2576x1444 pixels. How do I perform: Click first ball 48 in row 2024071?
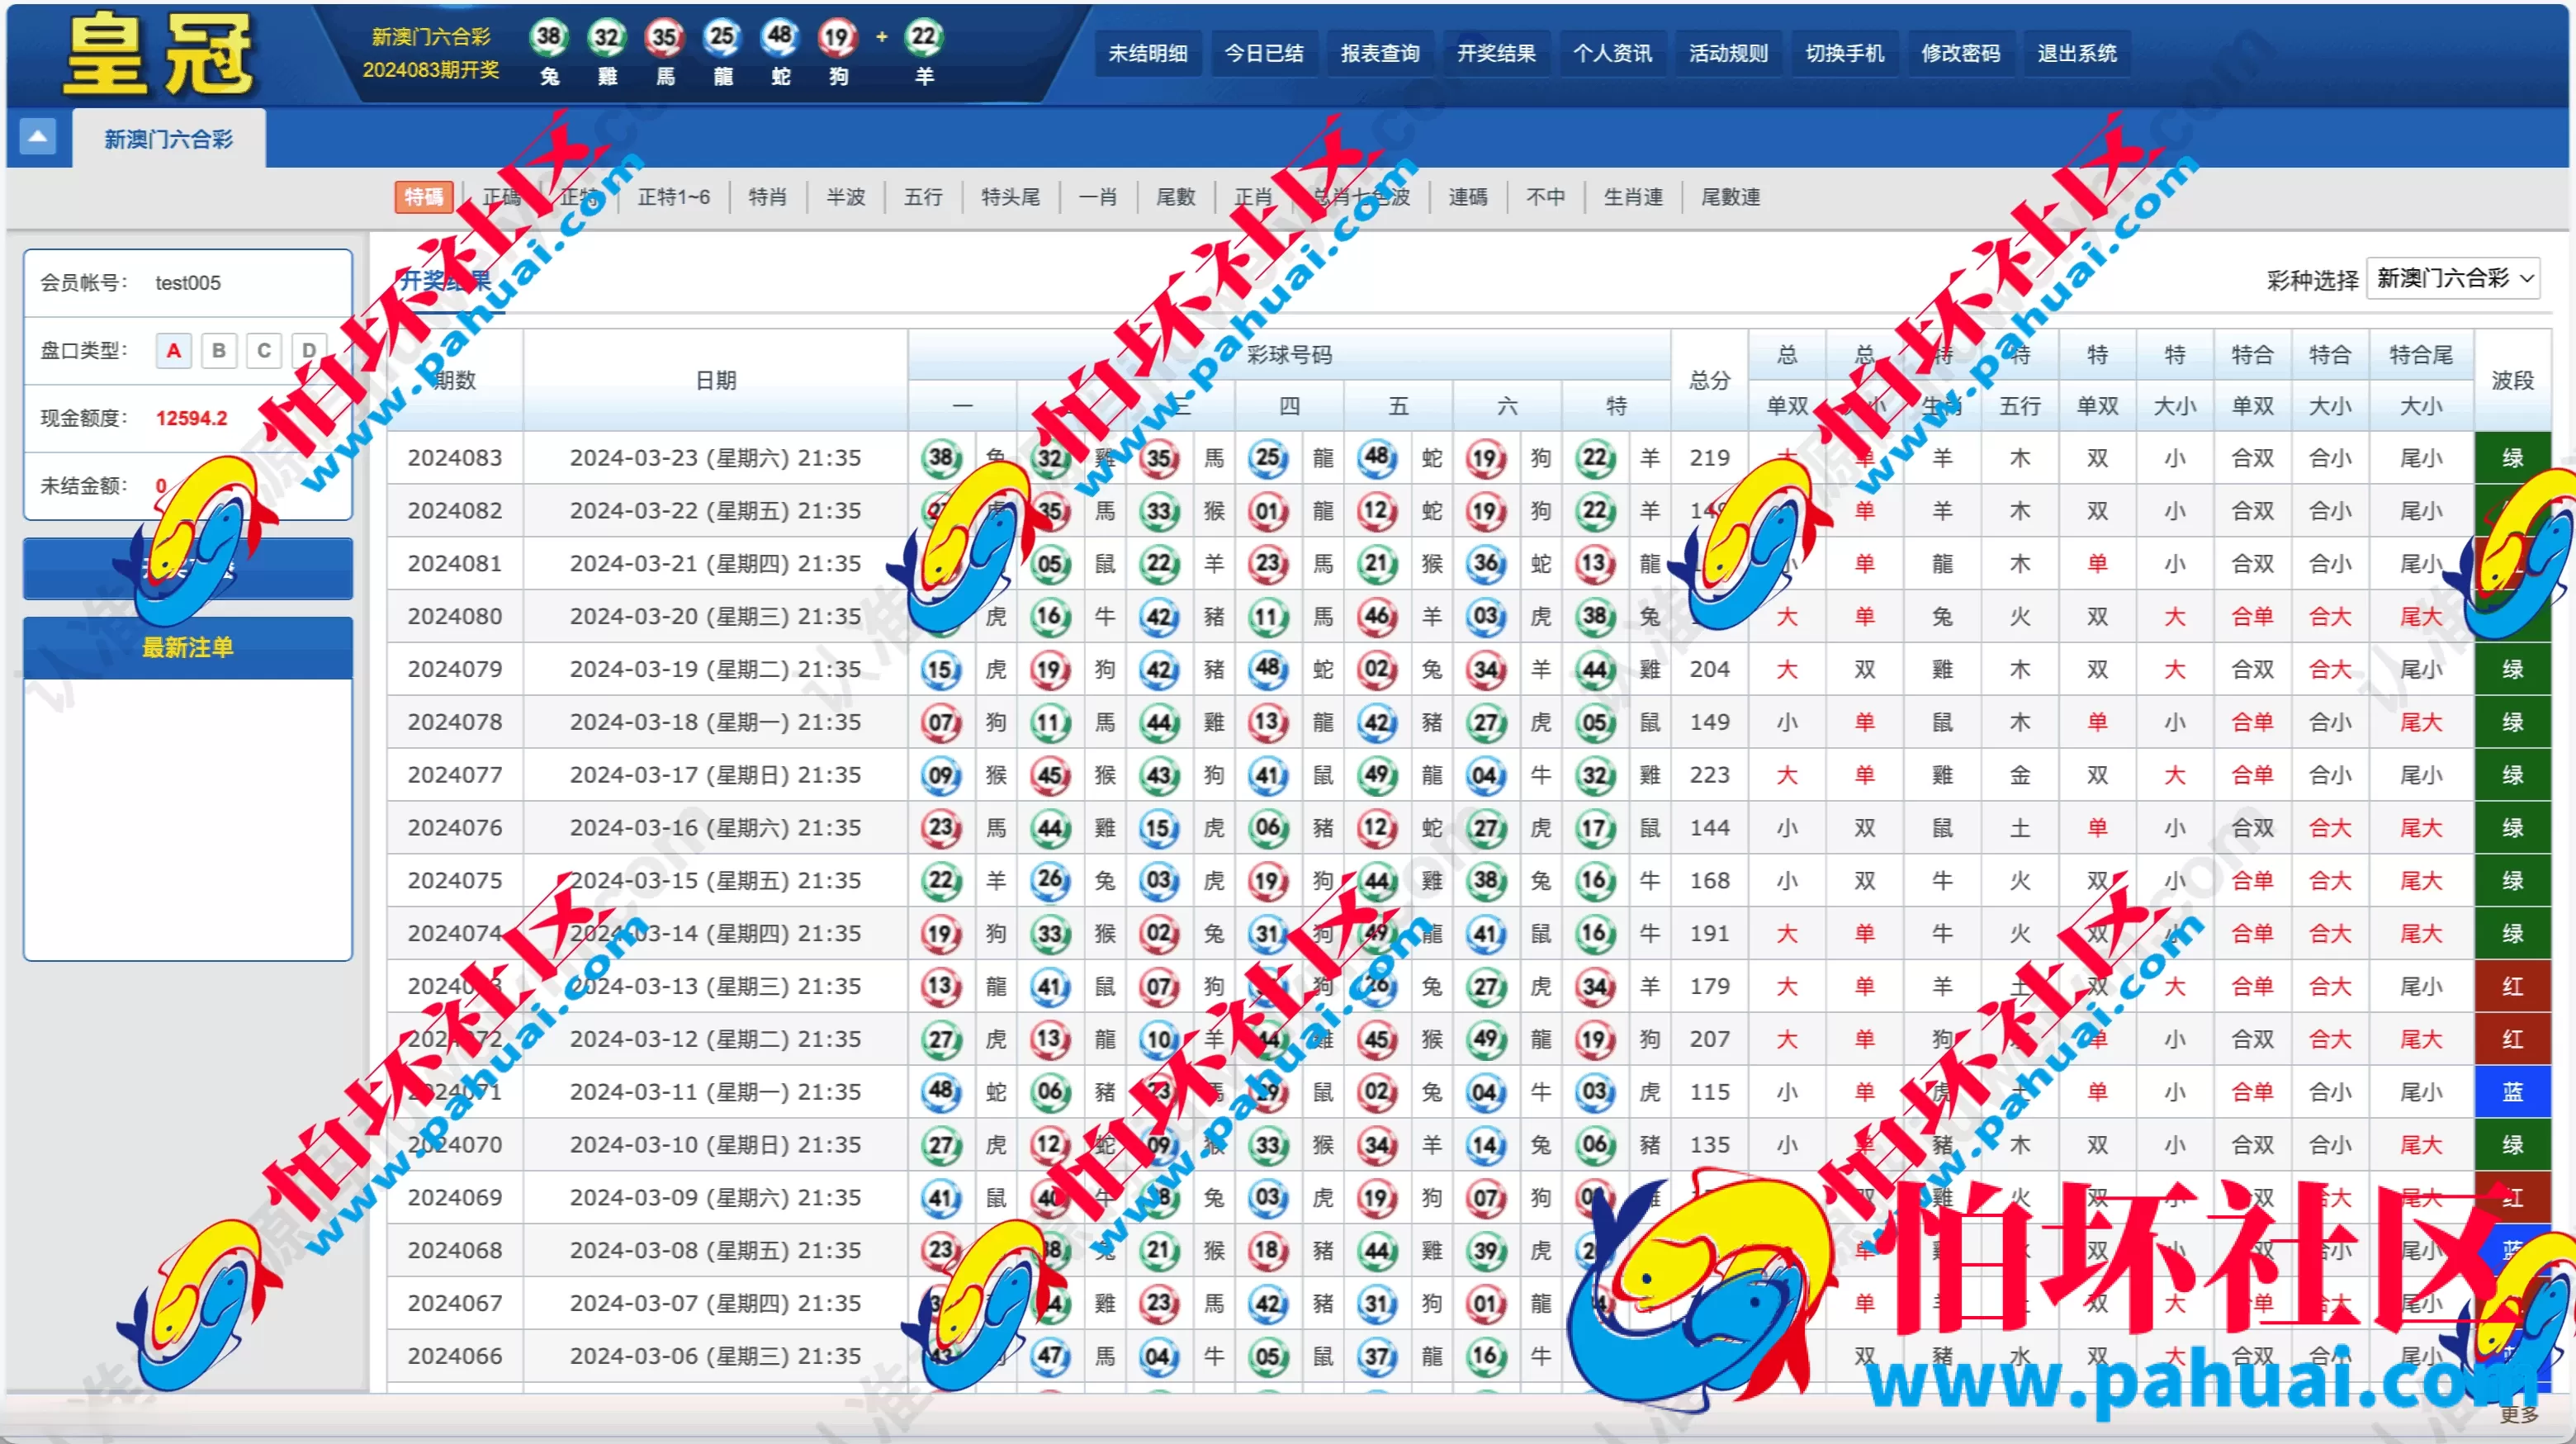941,1092
